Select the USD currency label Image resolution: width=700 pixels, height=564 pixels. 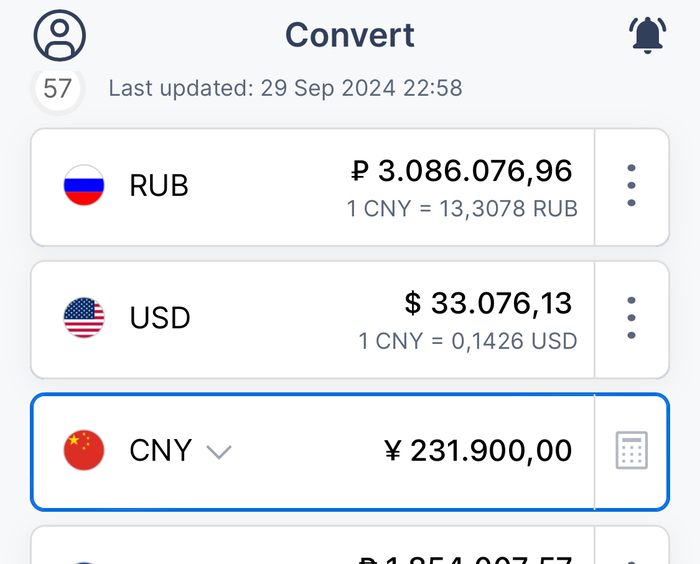point(160,318)
